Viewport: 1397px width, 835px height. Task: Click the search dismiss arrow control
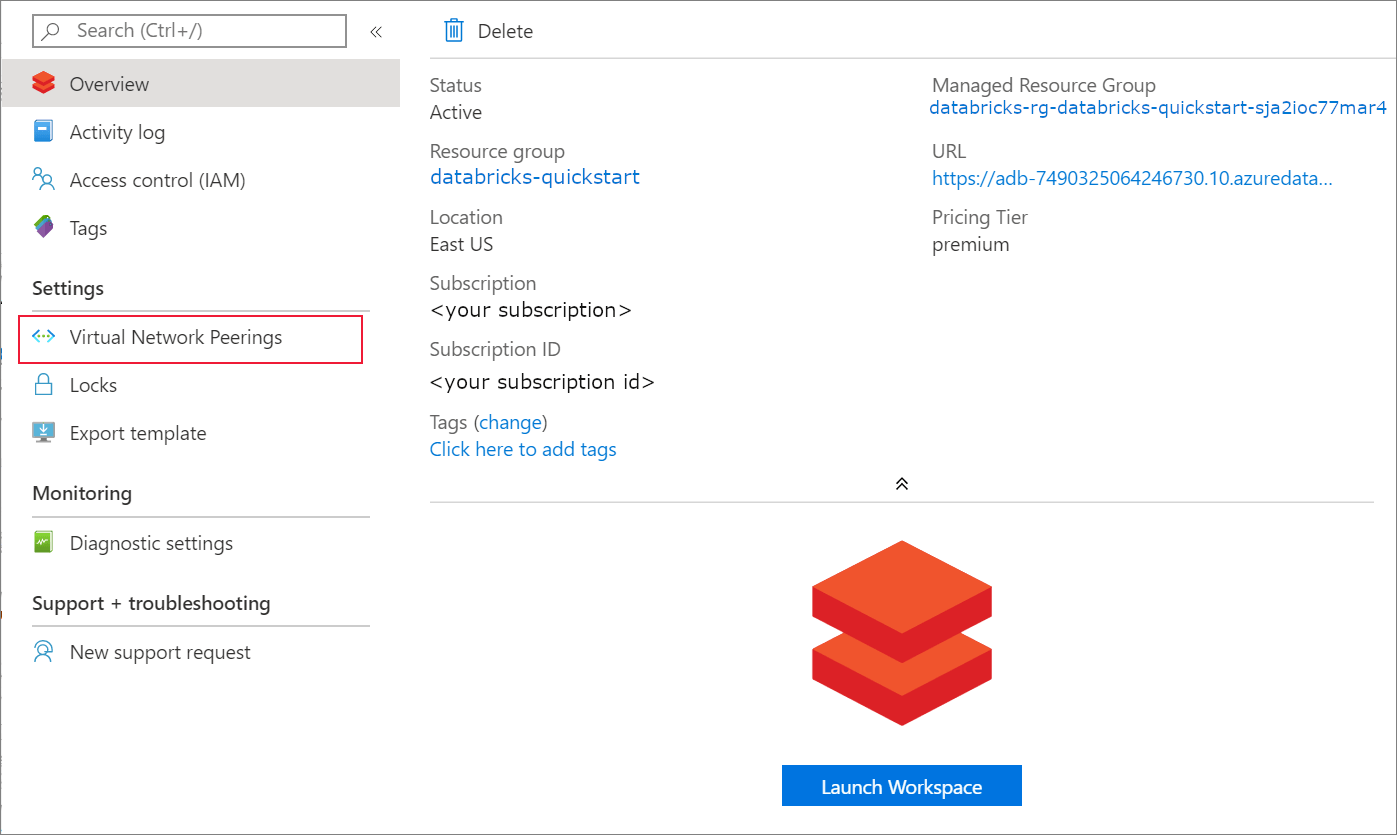coord(376,31)
